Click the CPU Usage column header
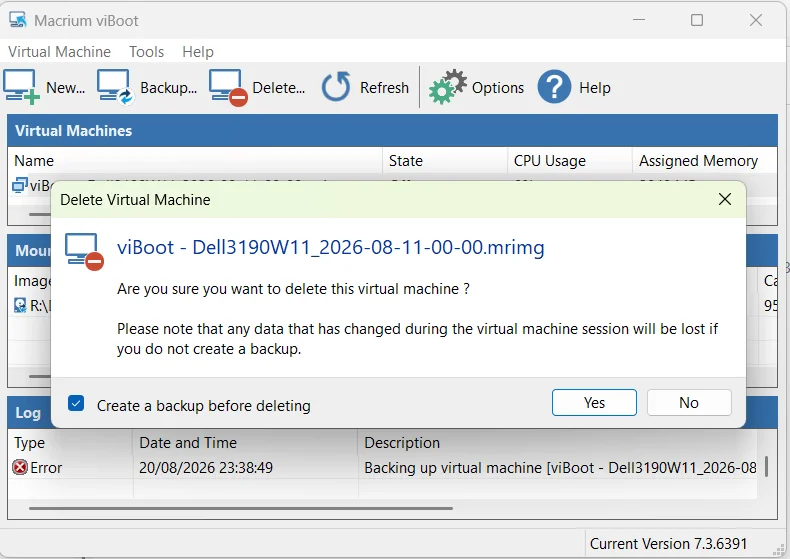The width and height of the screenshot is (790, 559). (570, 161)
